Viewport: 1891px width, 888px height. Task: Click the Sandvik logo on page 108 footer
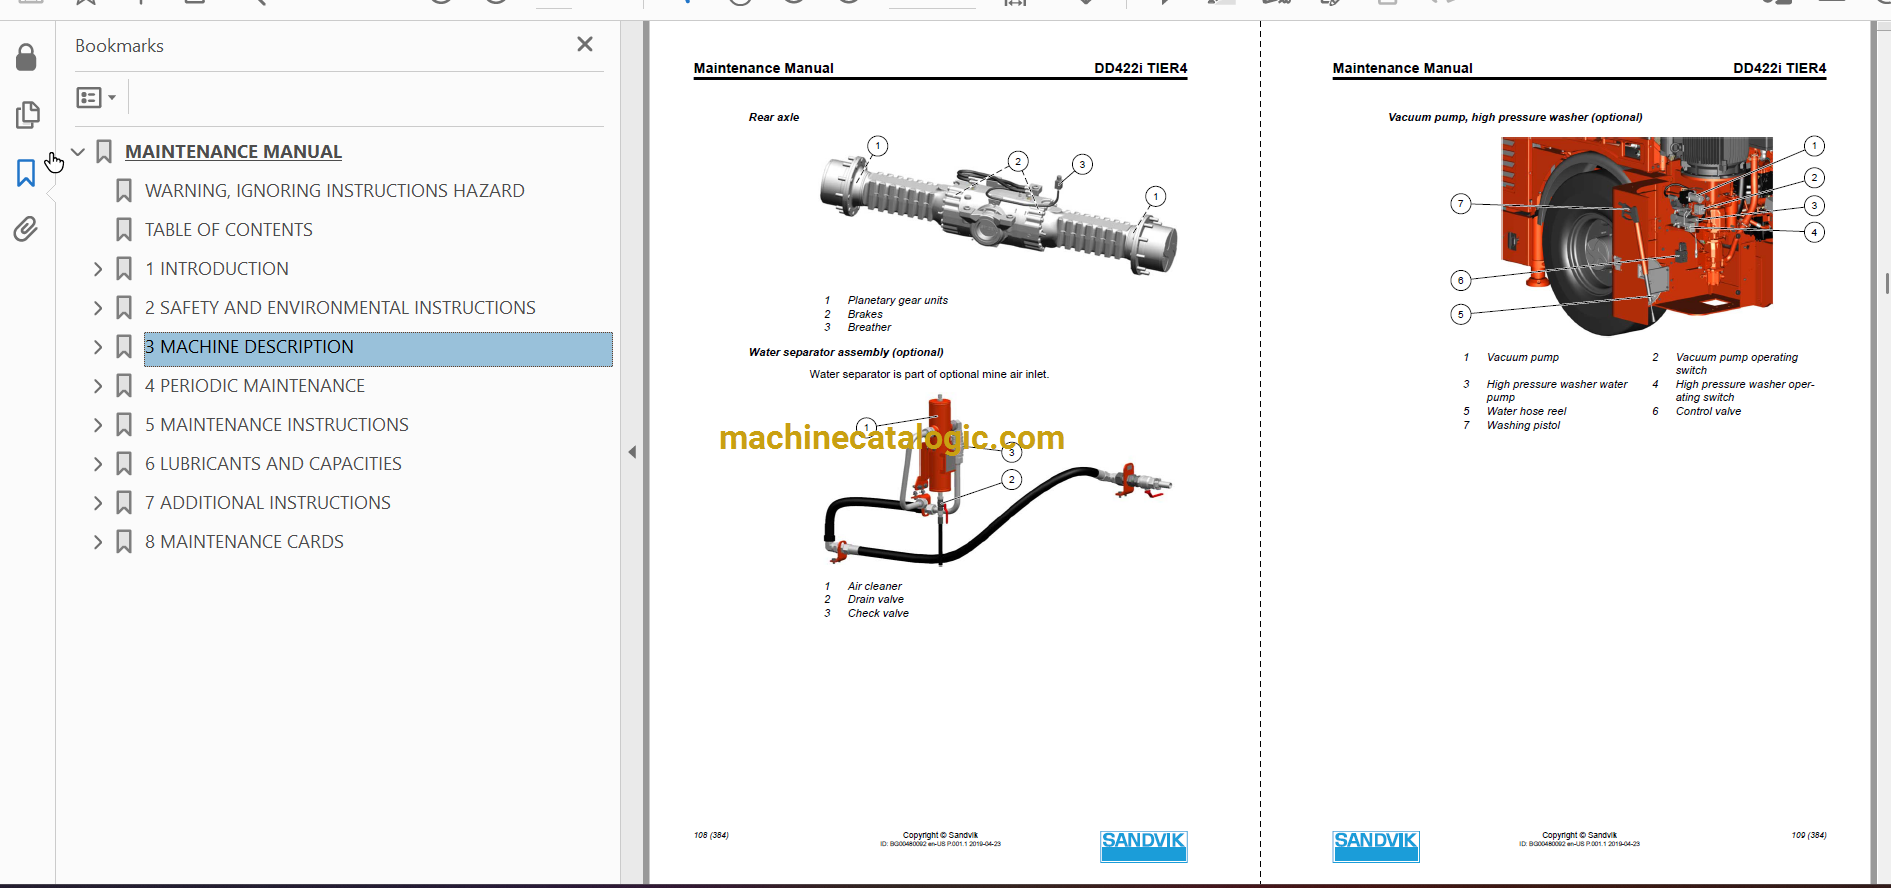pos(1143,846)
